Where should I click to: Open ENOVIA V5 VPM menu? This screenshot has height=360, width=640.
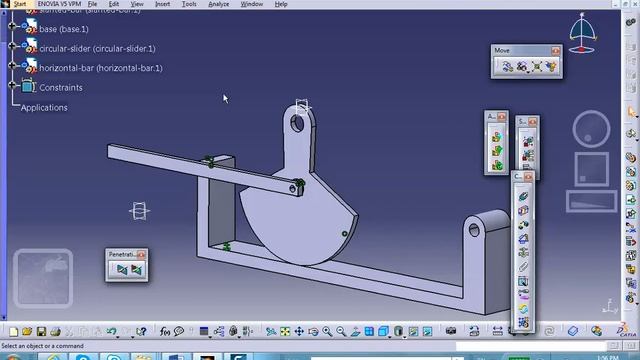coord(59,4)
